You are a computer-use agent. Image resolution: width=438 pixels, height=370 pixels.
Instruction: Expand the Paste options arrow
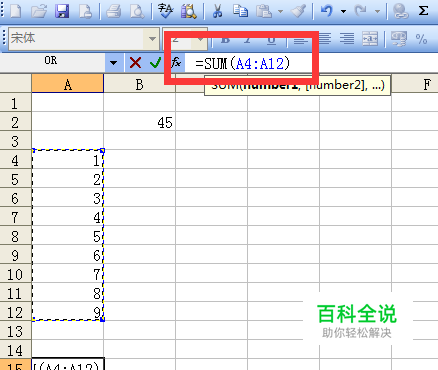click(x=280, y=11)
